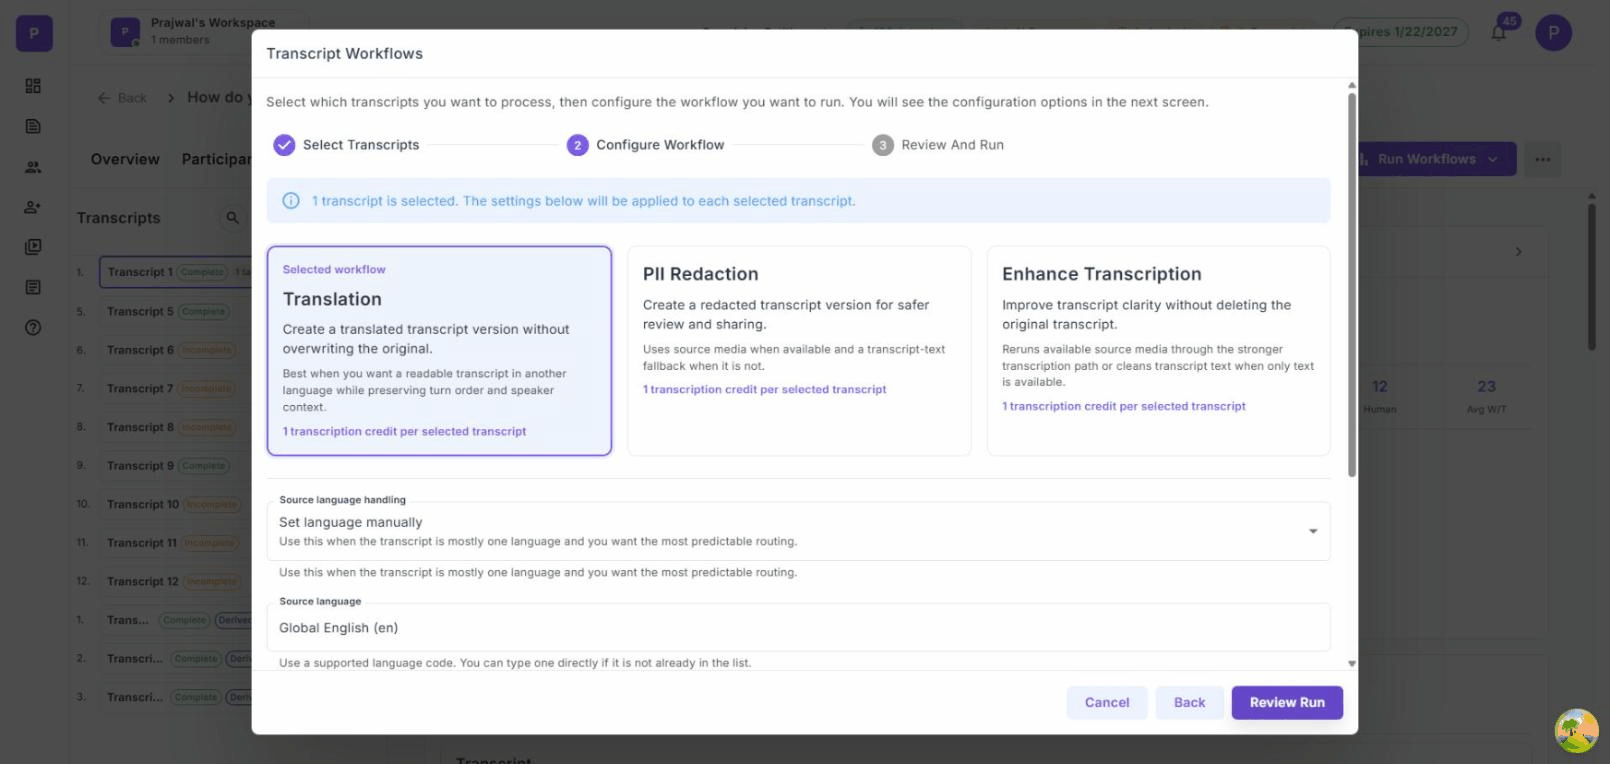The width and height of the screenshot is (1610, 764).
Task: Switch to the Overview tab
Action: pyautogui.click(x=125, y=159)
